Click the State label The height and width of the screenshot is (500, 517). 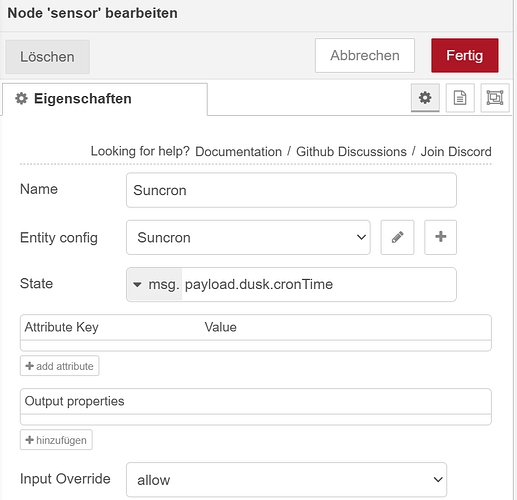pyautogui.click(x=37, y=284)
